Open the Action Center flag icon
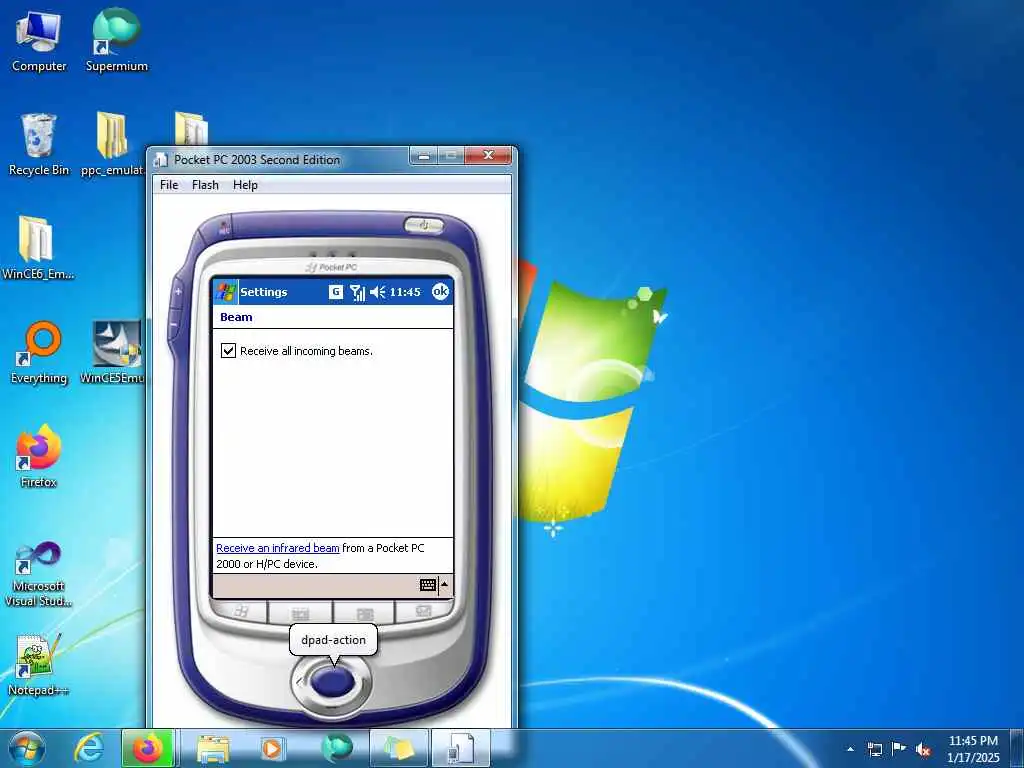Image resolution: width=1024 pixels, height=768 pixels. coord(899,749)
